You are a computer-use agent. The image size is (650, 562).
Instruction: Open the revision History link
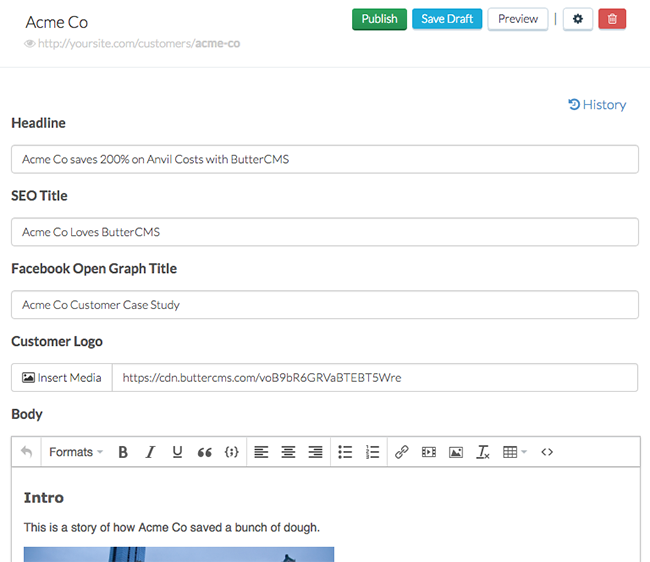tap(597, 105)
